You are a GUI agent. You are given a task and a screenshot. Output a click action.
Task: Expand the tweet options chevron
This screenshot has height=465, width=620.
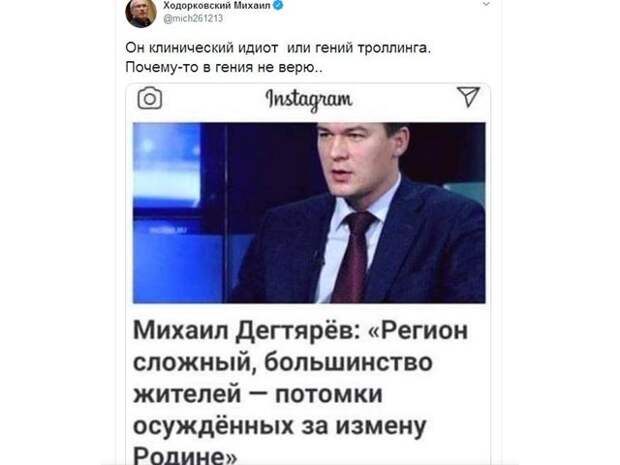click(x=486, y=4)
